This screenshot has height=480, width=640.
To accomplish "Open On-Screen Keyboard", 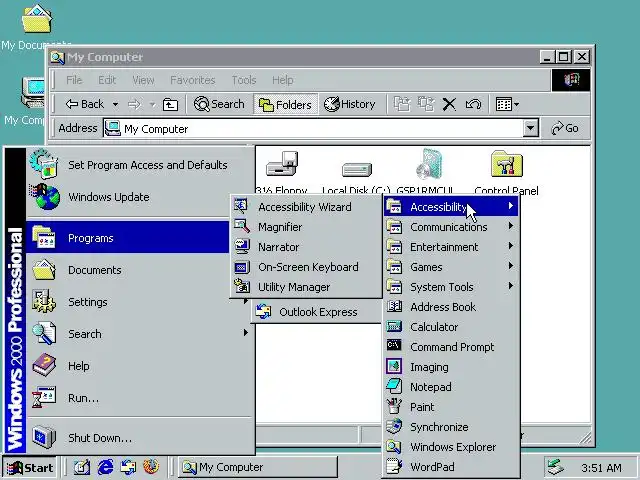I will coord(306,267).
